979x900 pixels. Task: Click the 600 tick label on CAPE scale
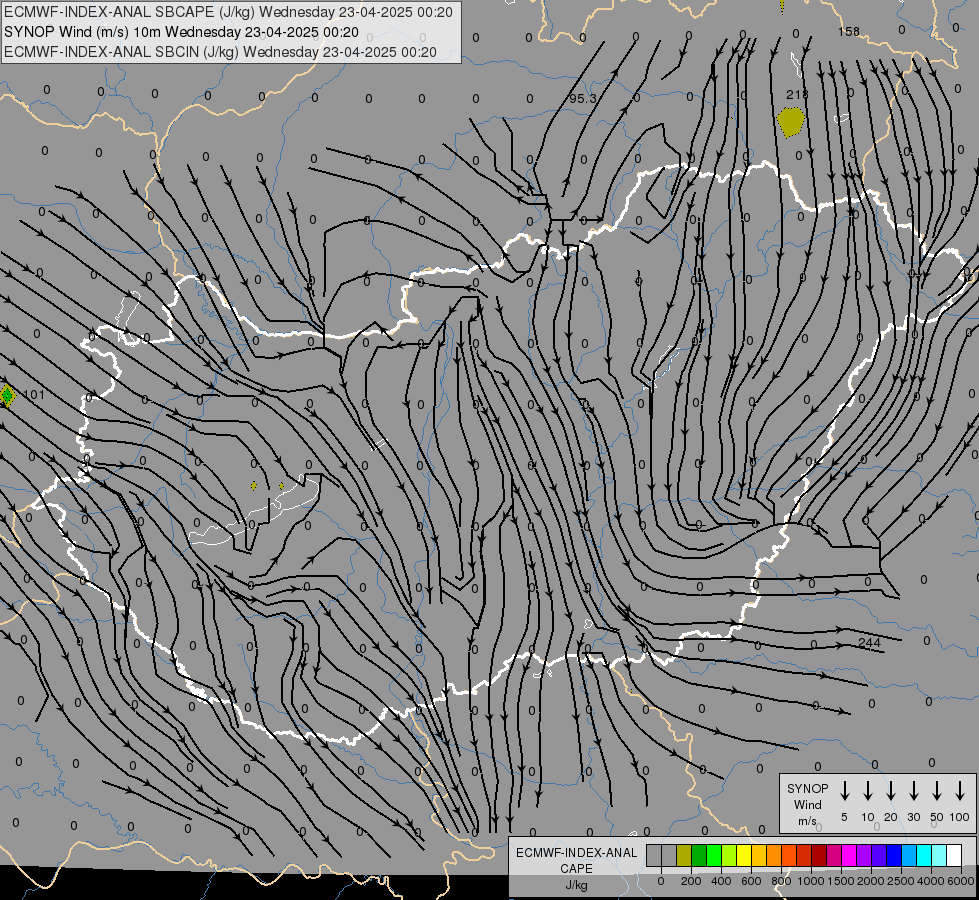coord(751,881)
